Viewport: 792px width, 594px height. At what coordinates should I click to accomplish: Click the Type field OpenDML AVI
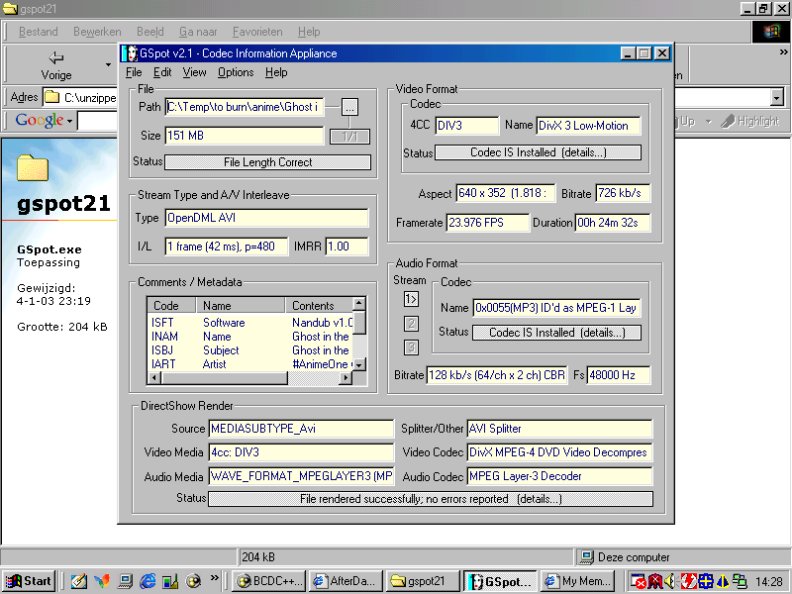267,218
